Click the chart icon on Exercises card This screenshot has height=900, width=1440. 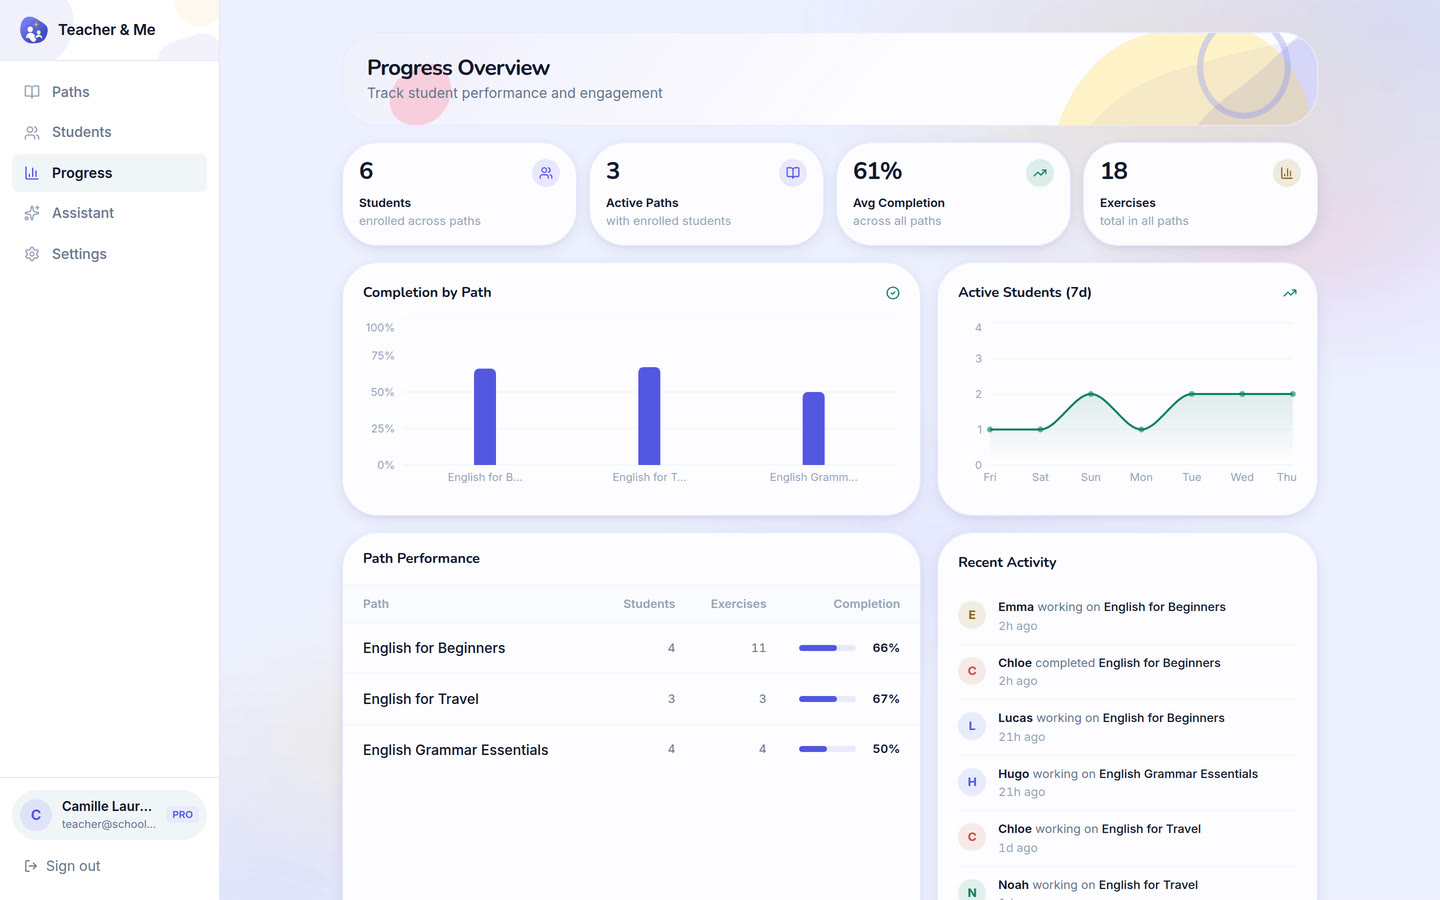[1287, 173]
